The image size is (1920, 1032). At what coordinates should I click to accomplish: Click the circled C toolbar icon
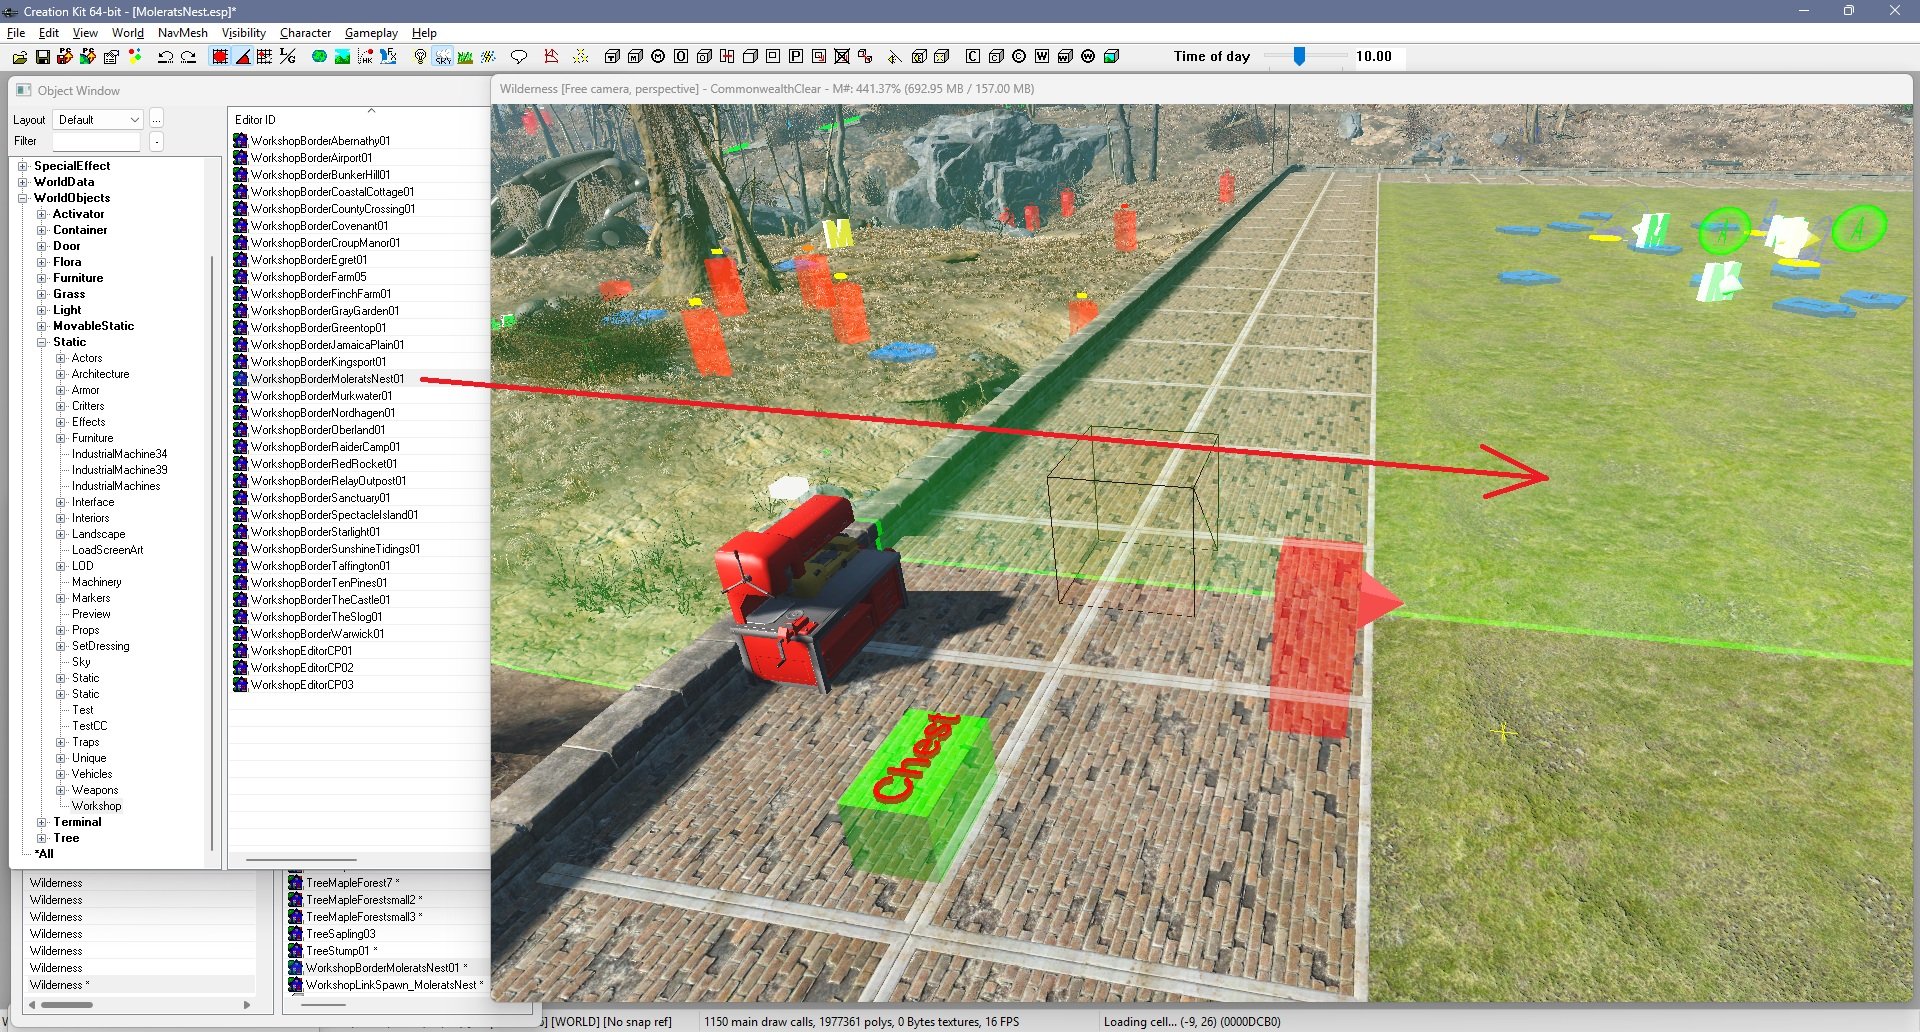click(x=1018, y=57)
